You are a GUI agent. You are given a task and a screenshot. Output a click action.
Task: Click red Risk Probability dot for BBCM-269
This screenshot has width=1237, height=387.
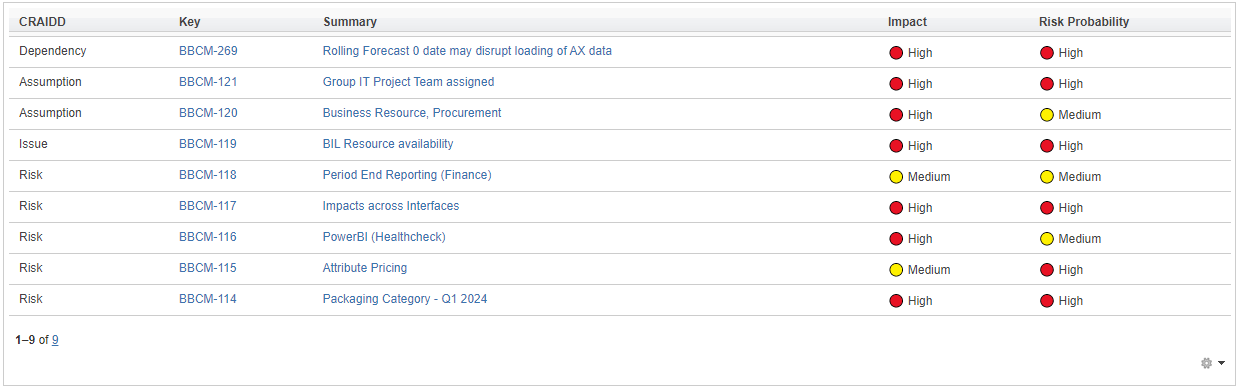pyautogui.click(x=1047, y=53)
